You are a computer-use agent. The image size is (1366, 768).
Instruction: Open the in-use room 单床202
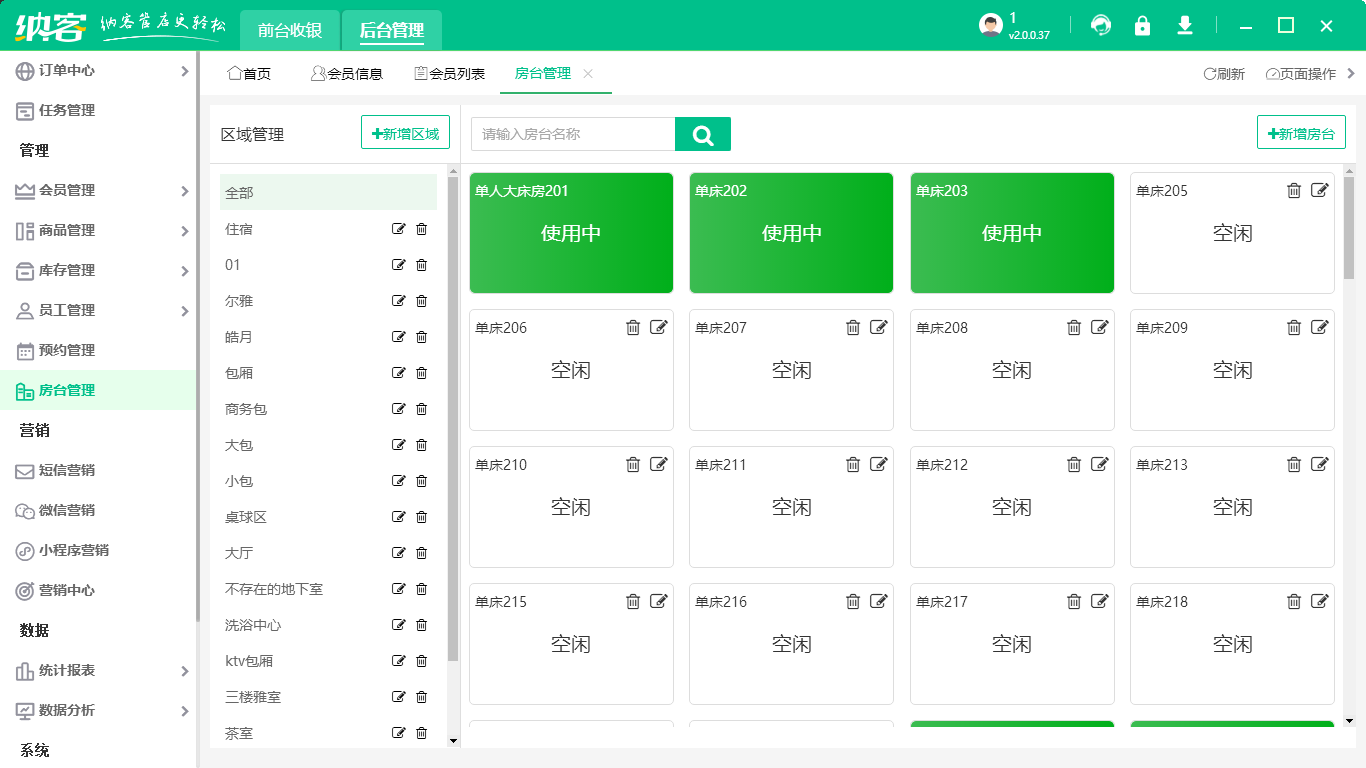click(x=791, y=233)
